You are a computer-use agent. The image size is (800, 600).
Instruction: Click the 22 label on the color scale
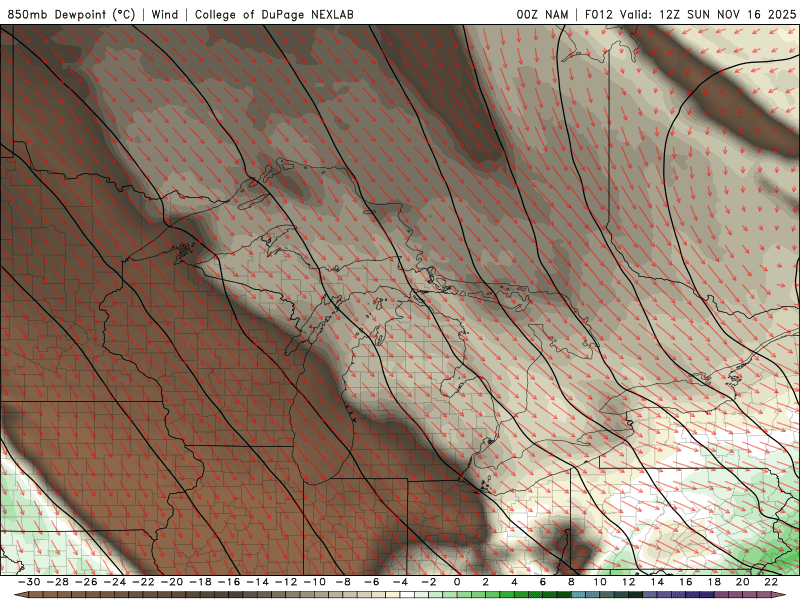[x=771, y=582]
